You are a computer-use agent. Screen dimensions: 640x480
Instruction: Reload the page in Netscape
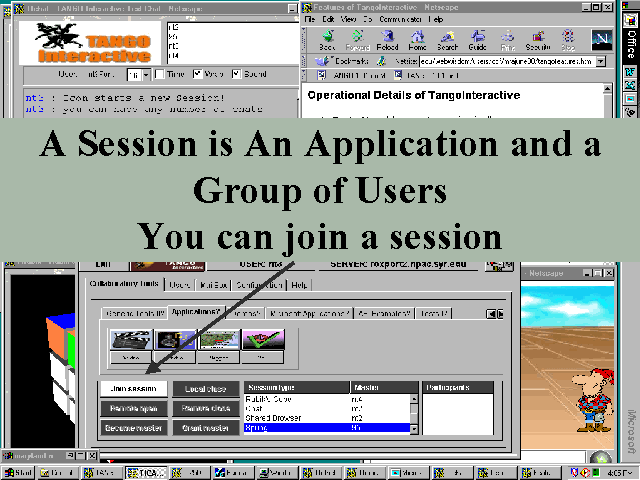387,40
